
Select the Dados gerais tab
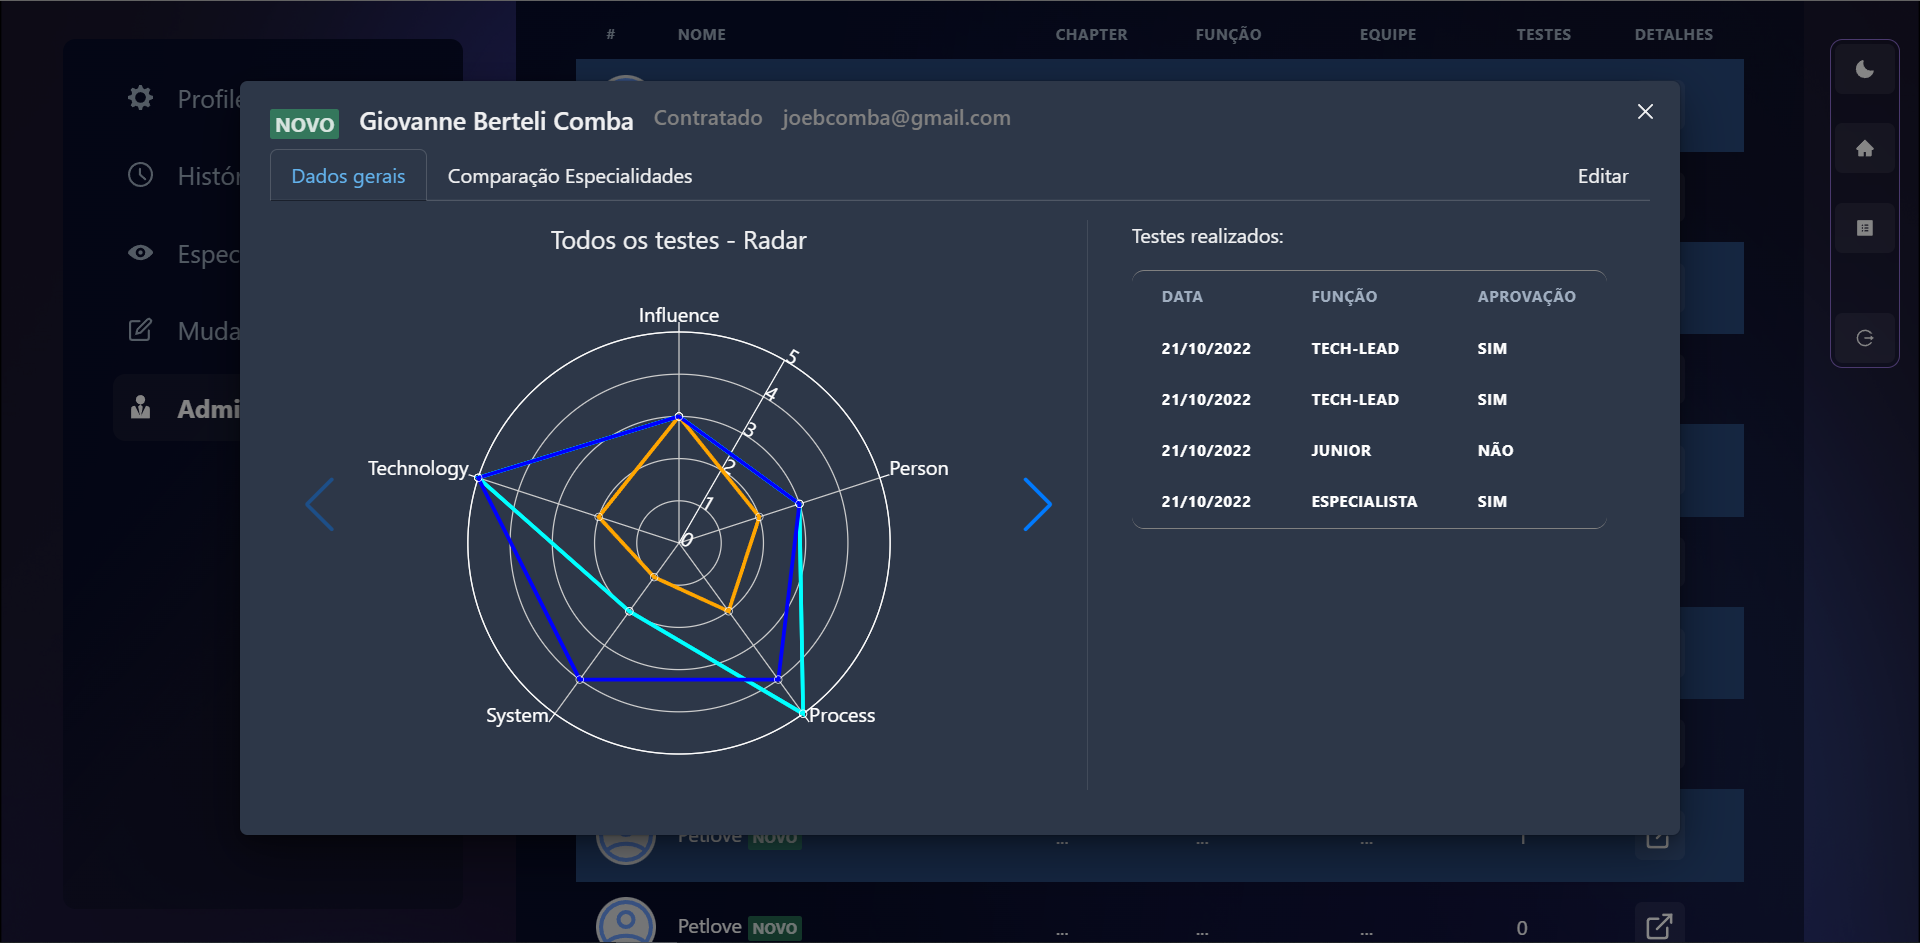tap(348, 176)
